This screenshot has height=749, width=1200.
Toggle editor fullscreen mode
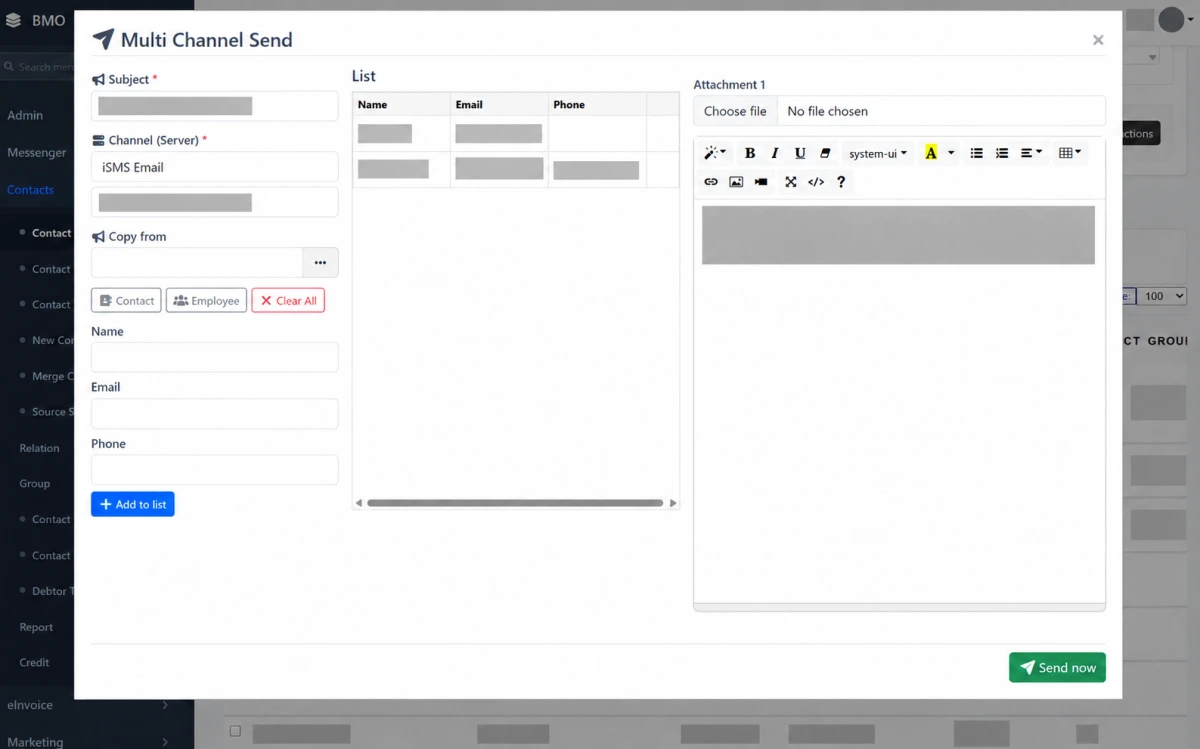pyautogui.click(x=791, y=182)
